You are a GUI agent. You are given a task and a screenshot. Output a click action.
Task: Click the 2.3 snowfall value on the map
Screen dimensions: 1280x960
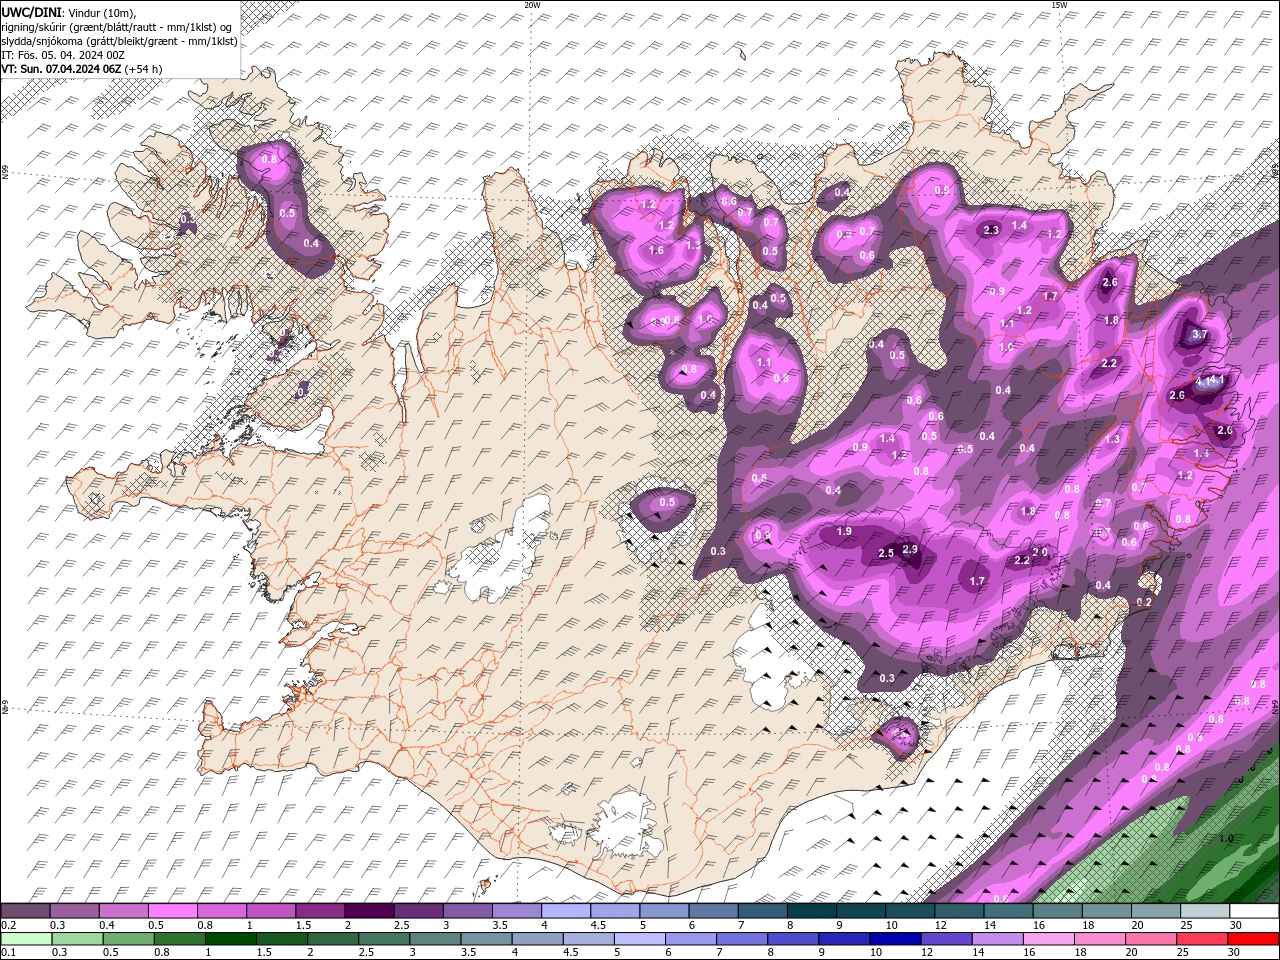click(x=992, y=230)
